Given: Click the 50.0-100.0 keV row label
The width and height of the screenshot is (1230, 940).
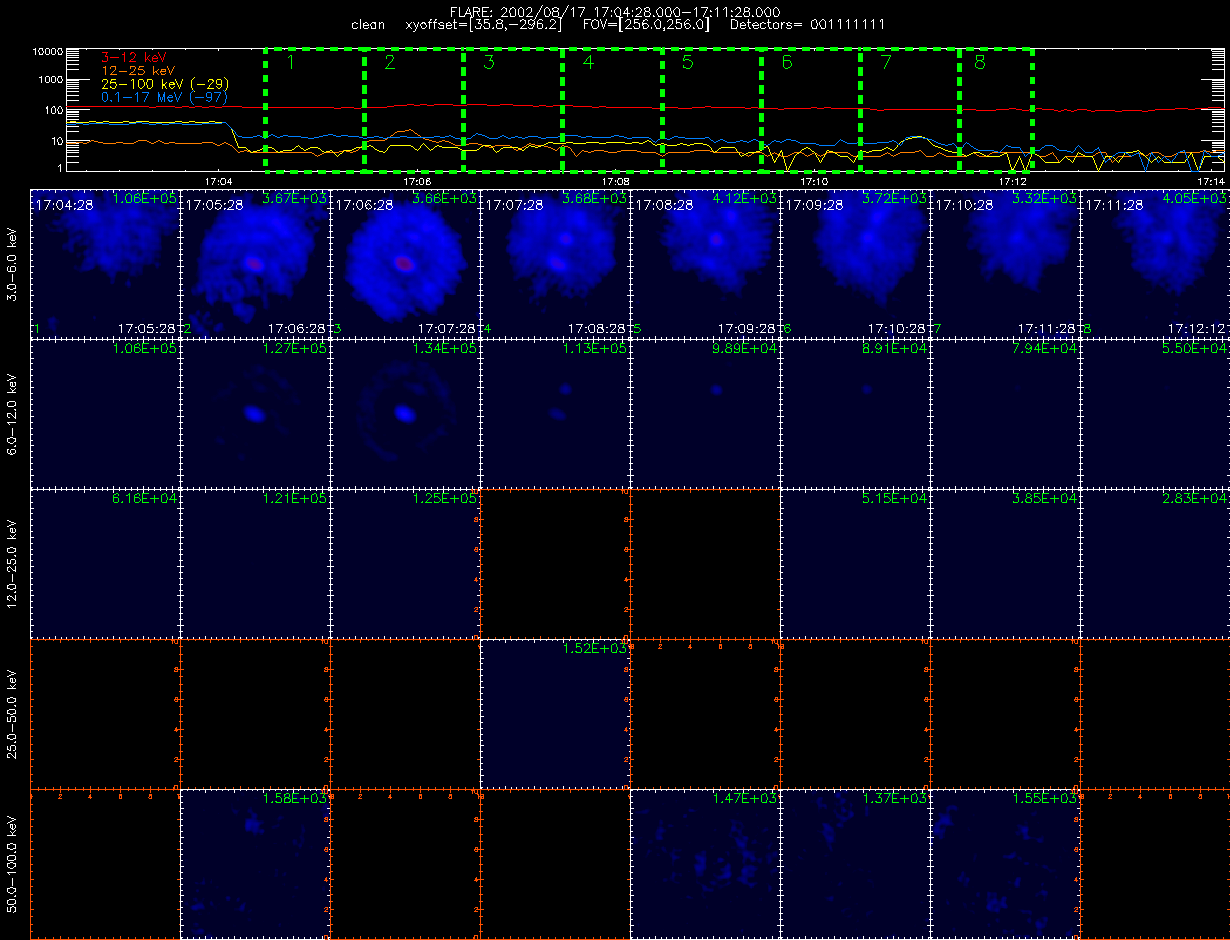Looking at the screenshot, I should 13,863.
